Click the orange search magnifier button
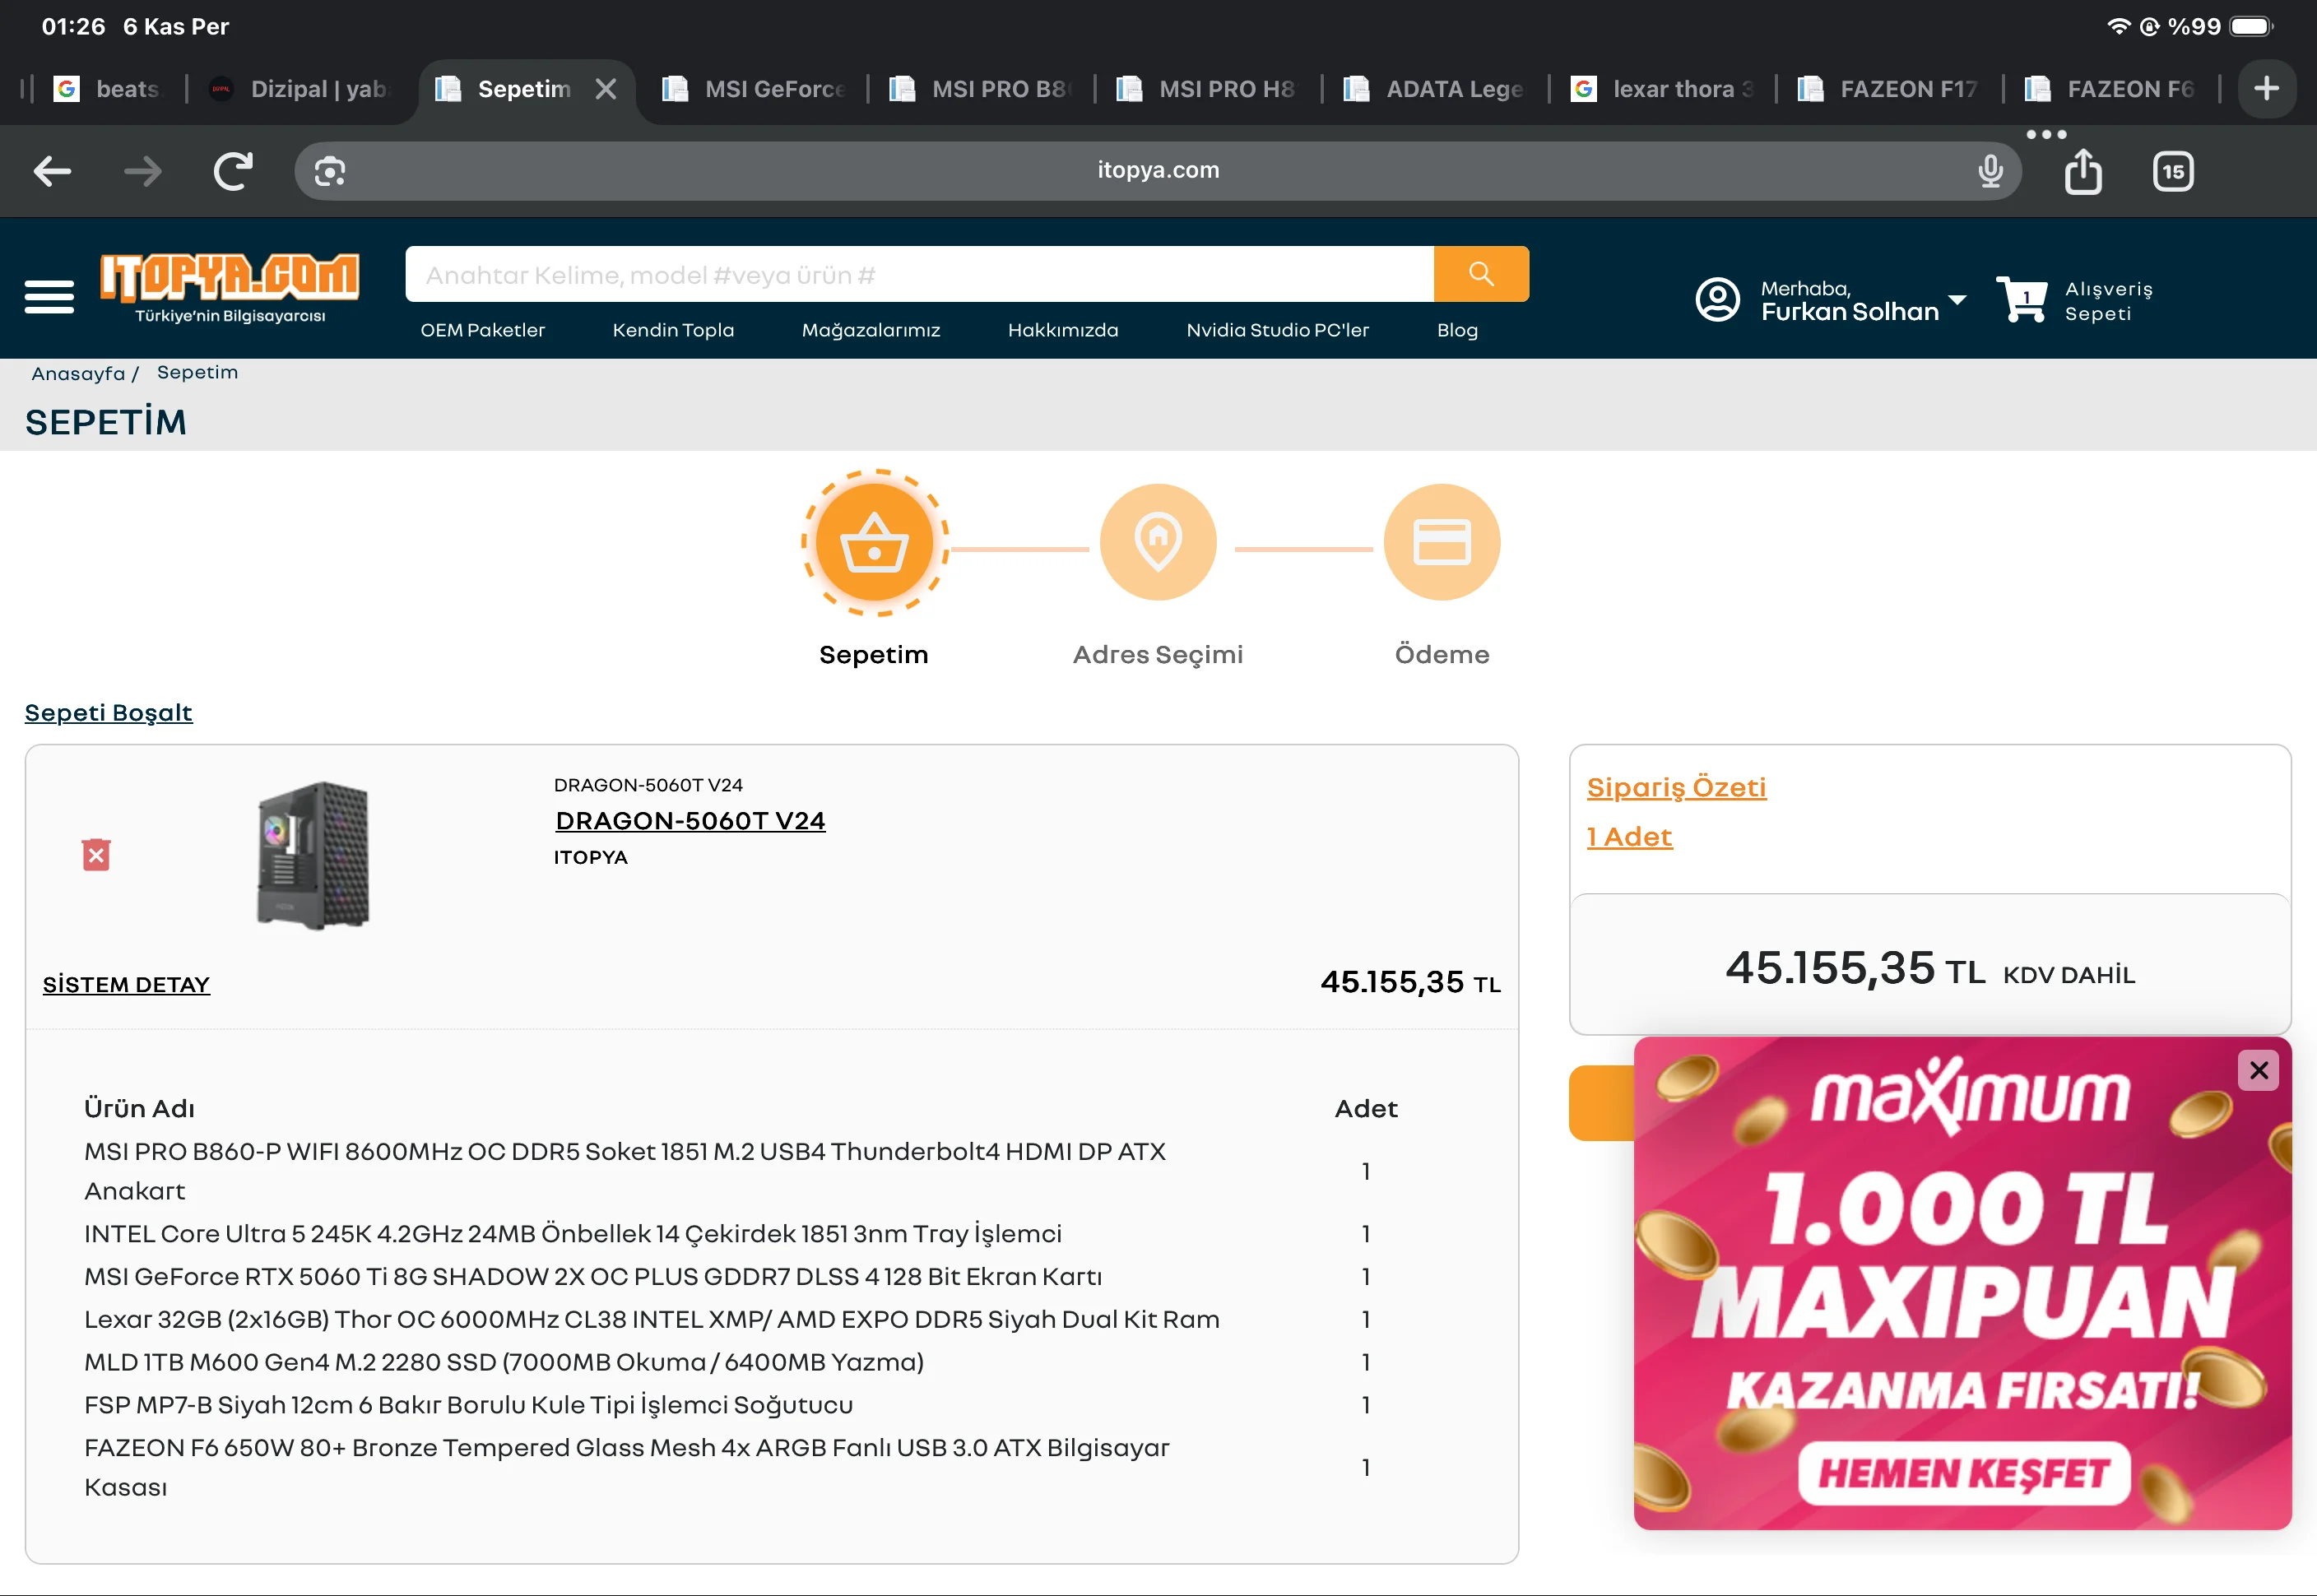 point(1480,274)
